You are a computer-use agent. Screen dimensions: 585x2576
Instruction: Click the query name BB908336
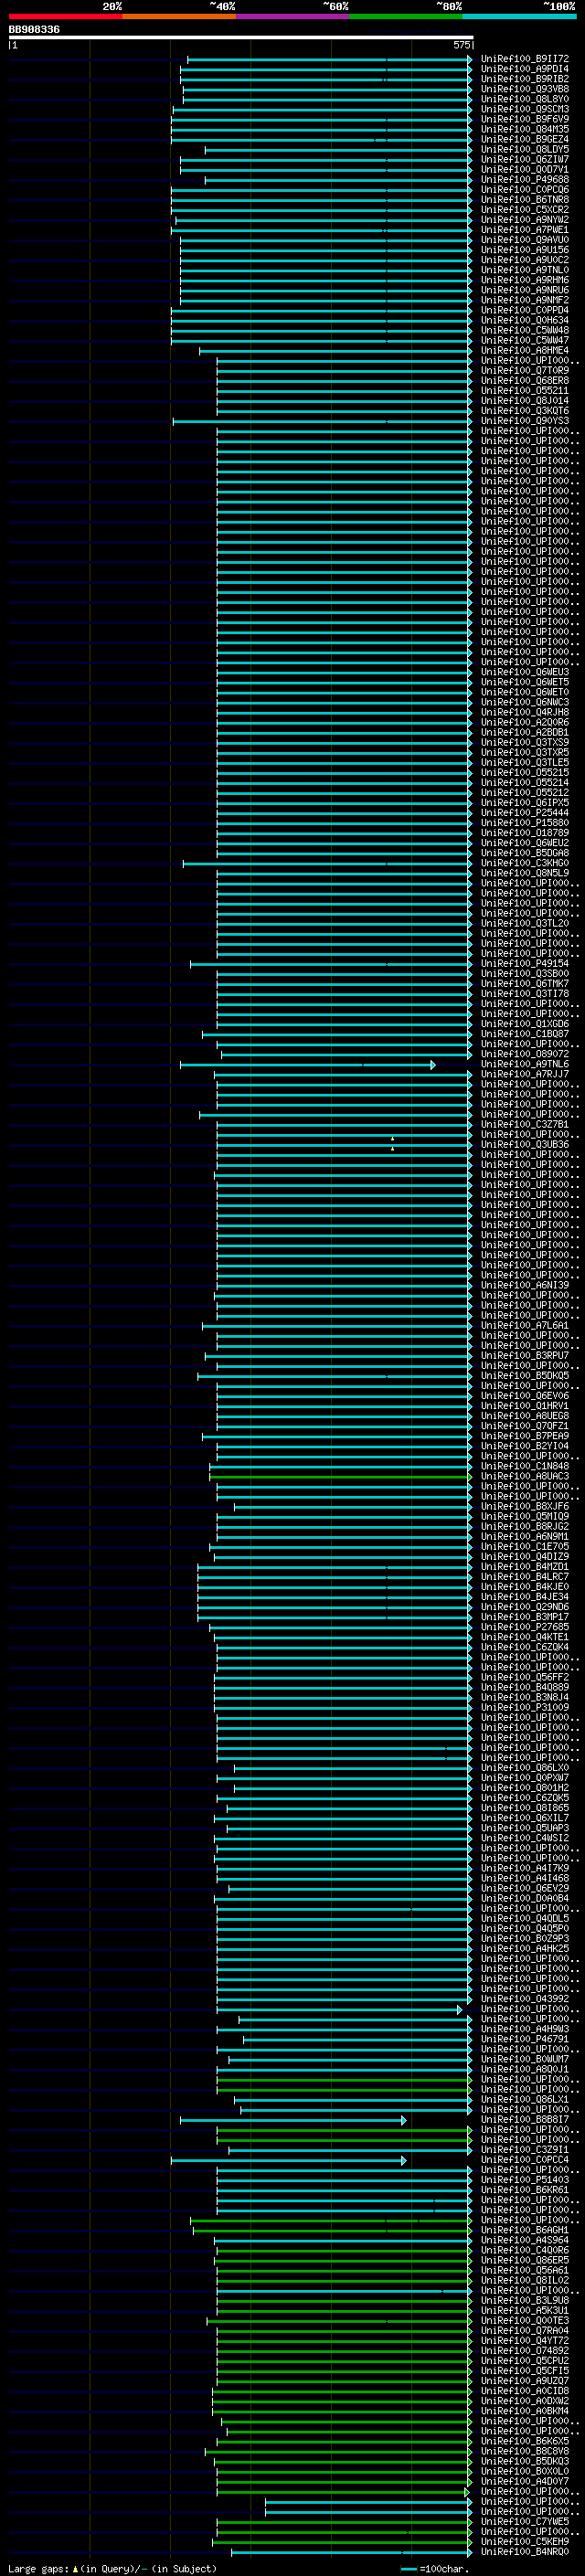tap(34, 29)
